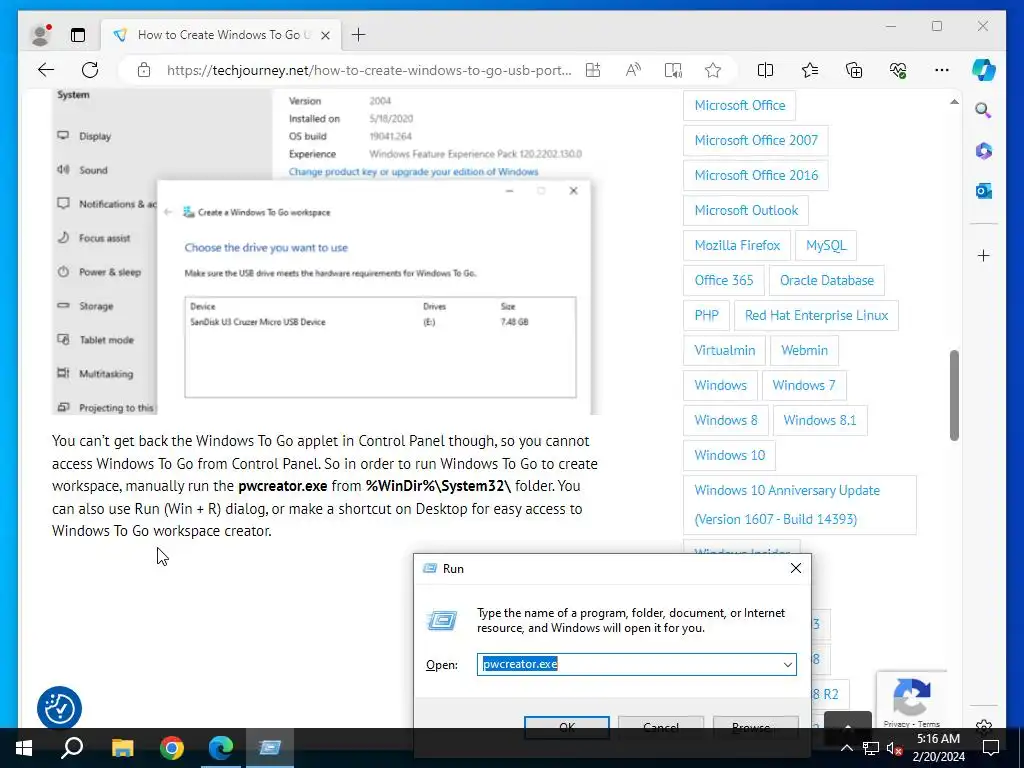The width and height of the screenshot is (1024, 768).
Task: Launch Copilot from the toolbar
Action: click(984, 70)
